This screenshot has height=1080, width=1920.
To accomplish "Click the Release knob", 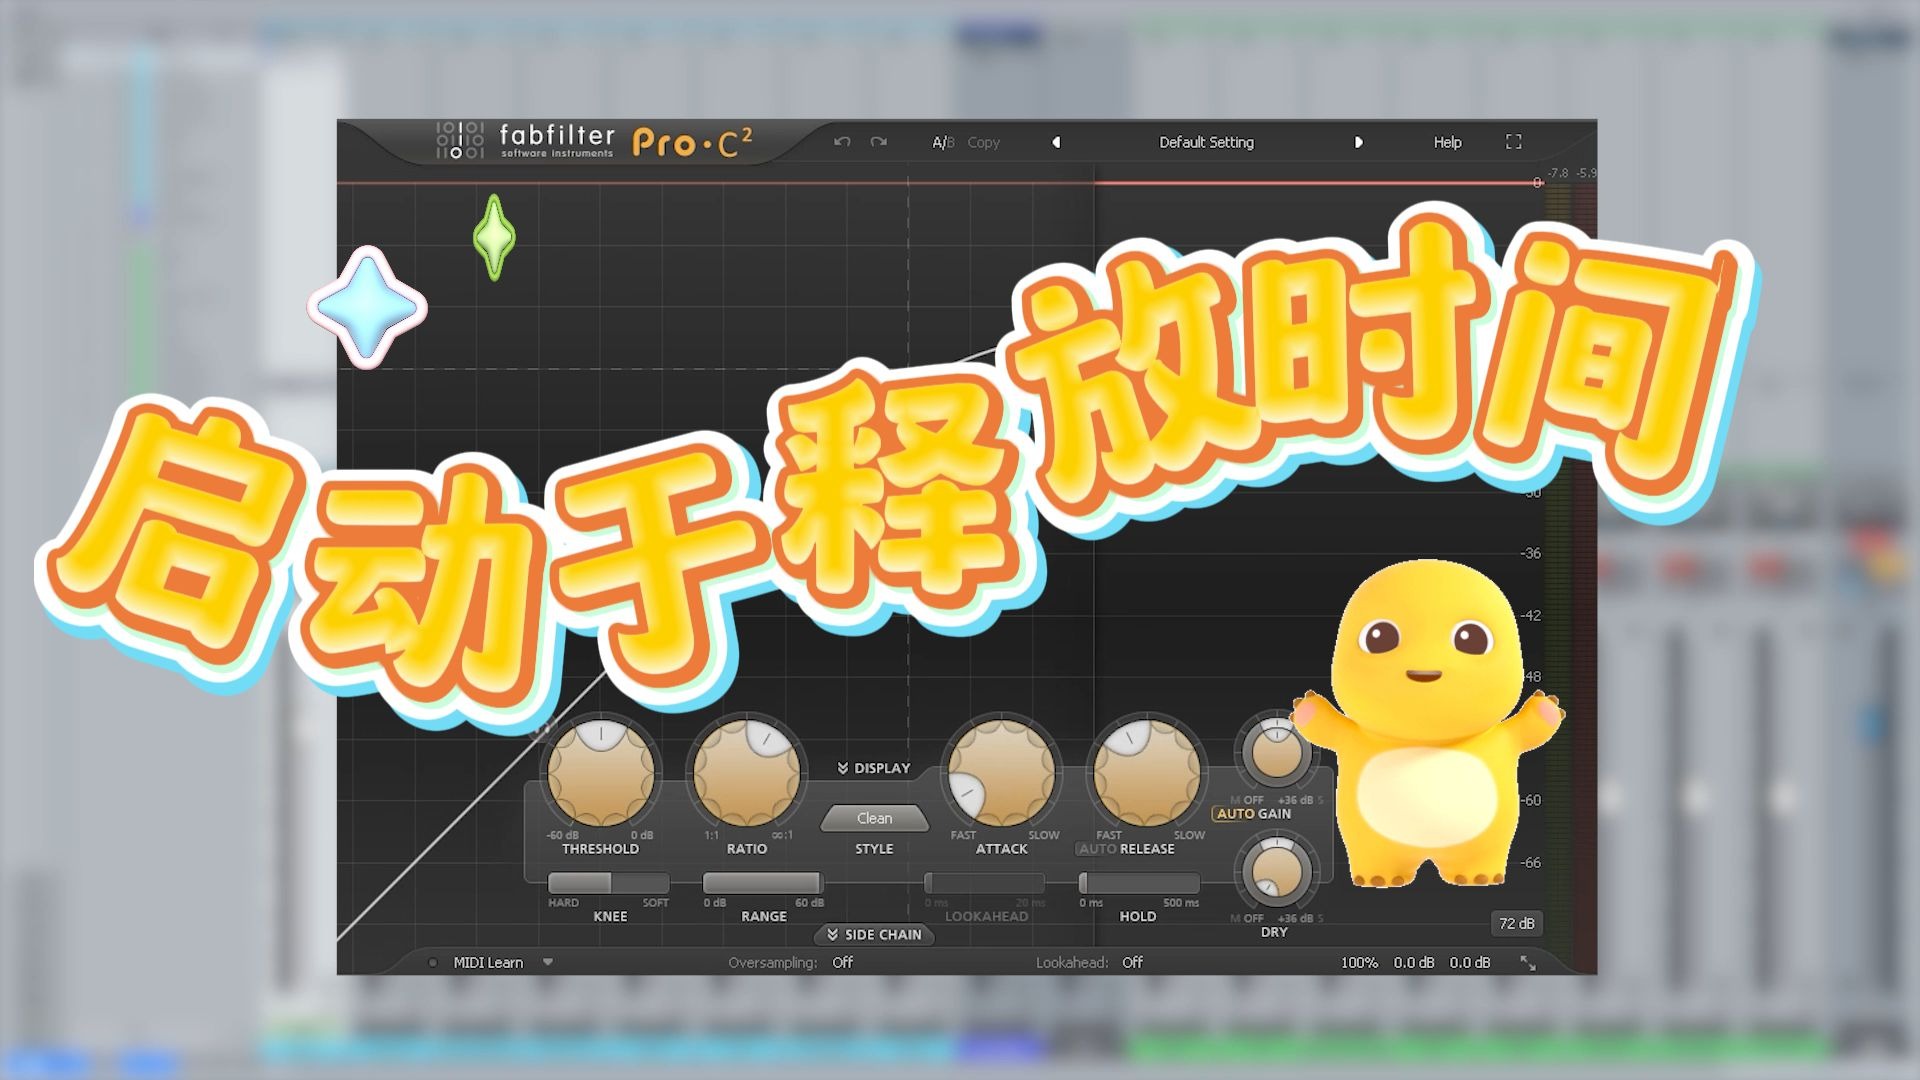I will (x=1147, y=772).
